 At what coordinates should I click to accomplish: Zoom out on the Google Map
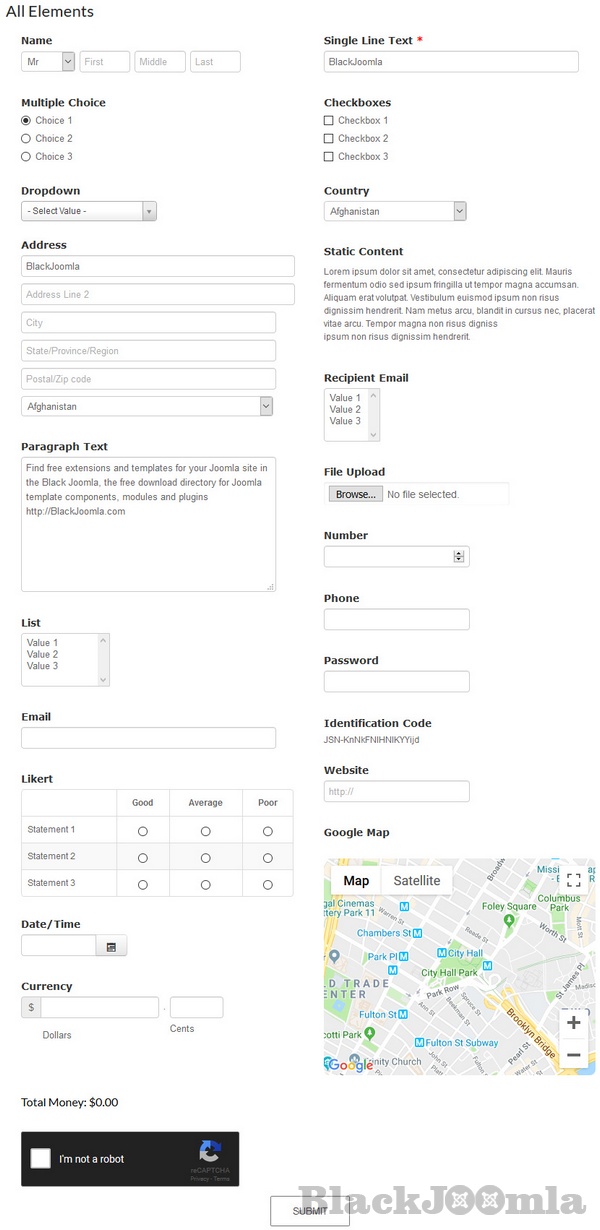pos(573,1054)
